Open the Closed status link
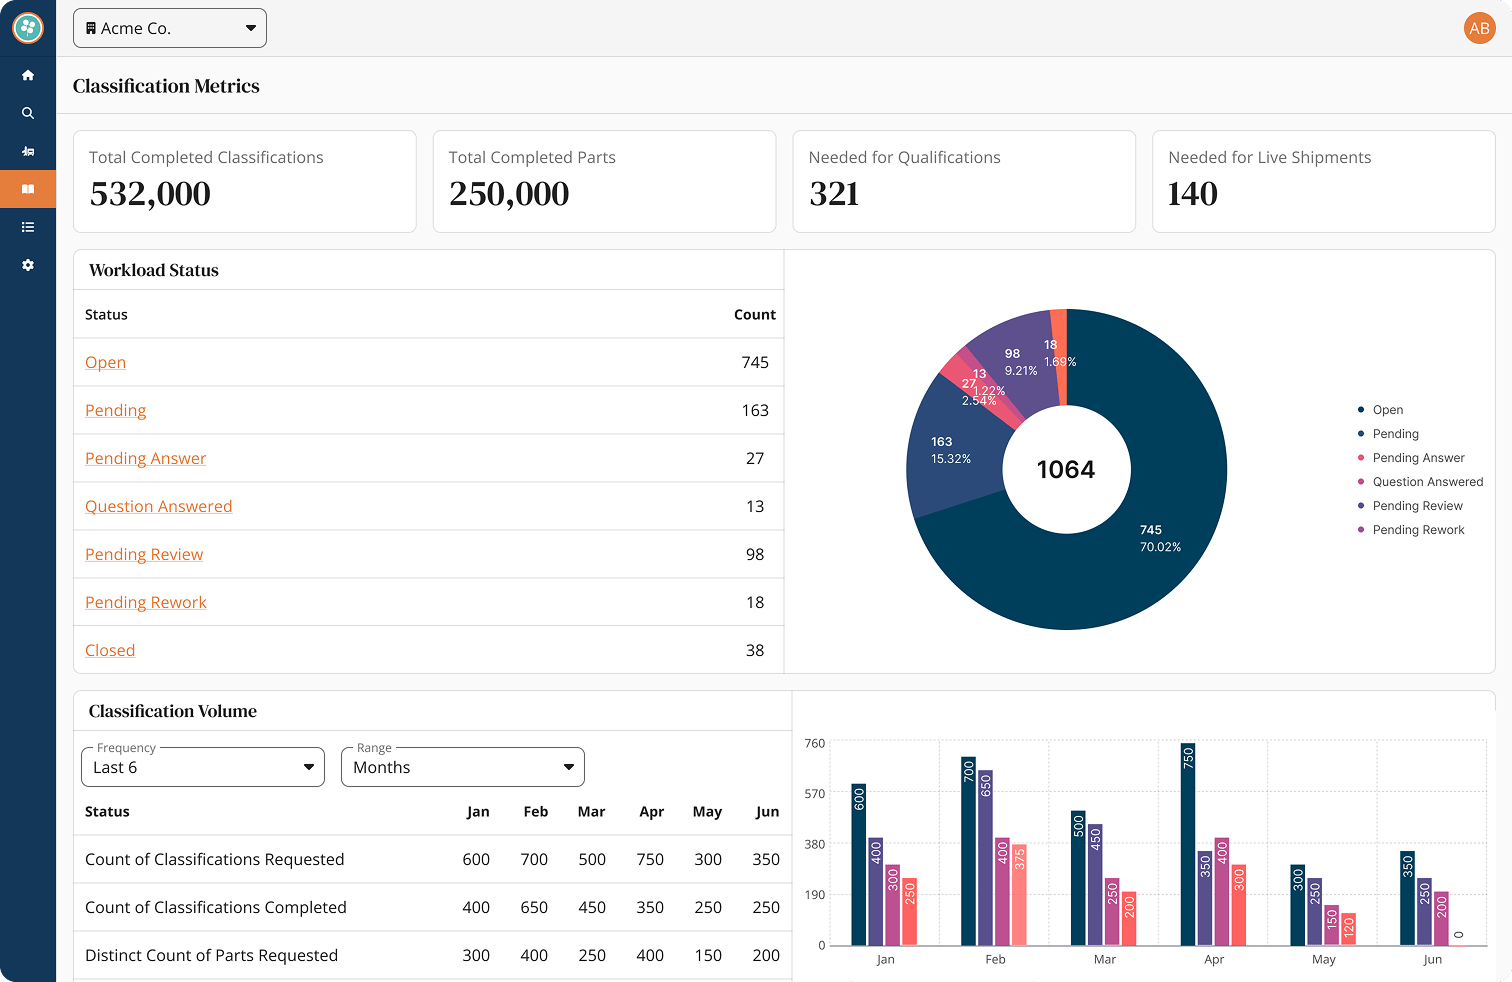The image size is (1512, 982). click(110, 650)
